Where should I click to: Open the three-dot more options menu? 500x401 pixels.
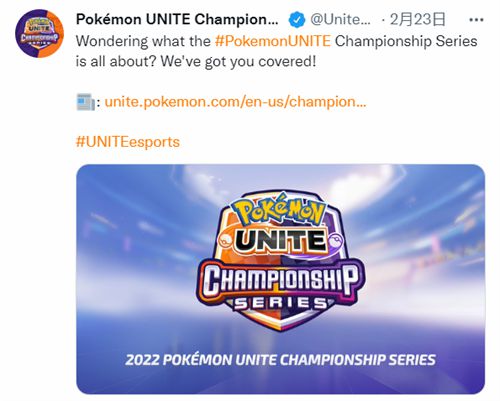pyautogui.click(x=476, y=20)
